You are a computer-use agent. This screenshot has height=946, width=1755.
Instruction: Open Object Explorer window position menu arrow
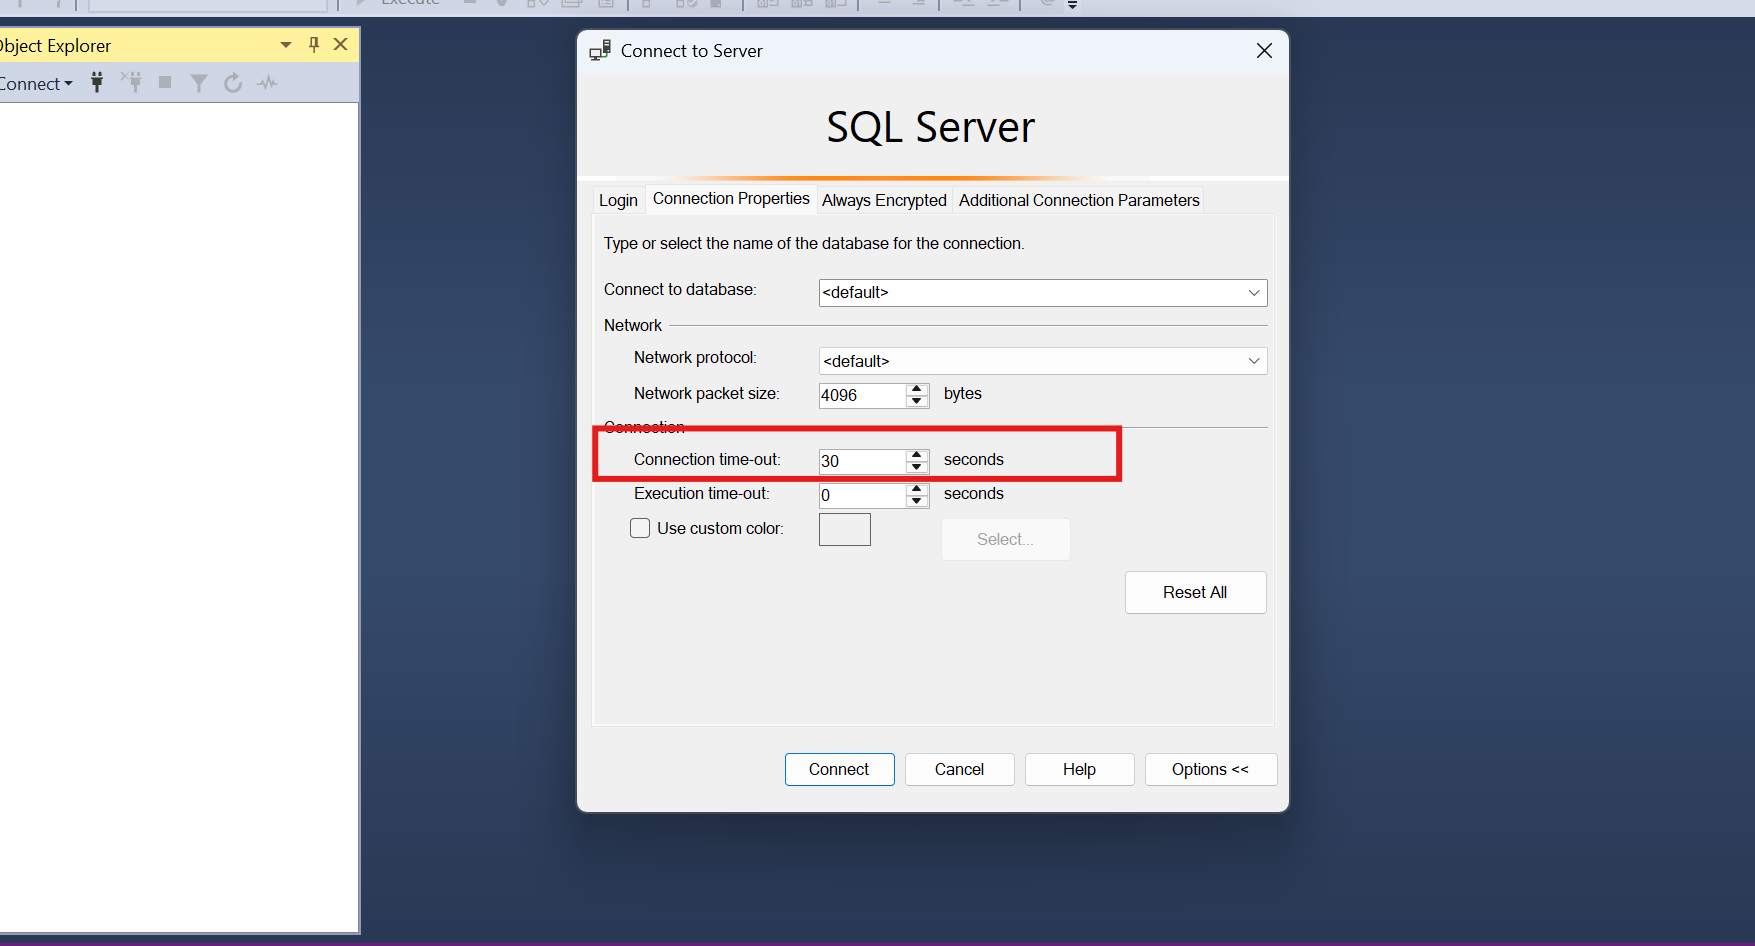286,45
